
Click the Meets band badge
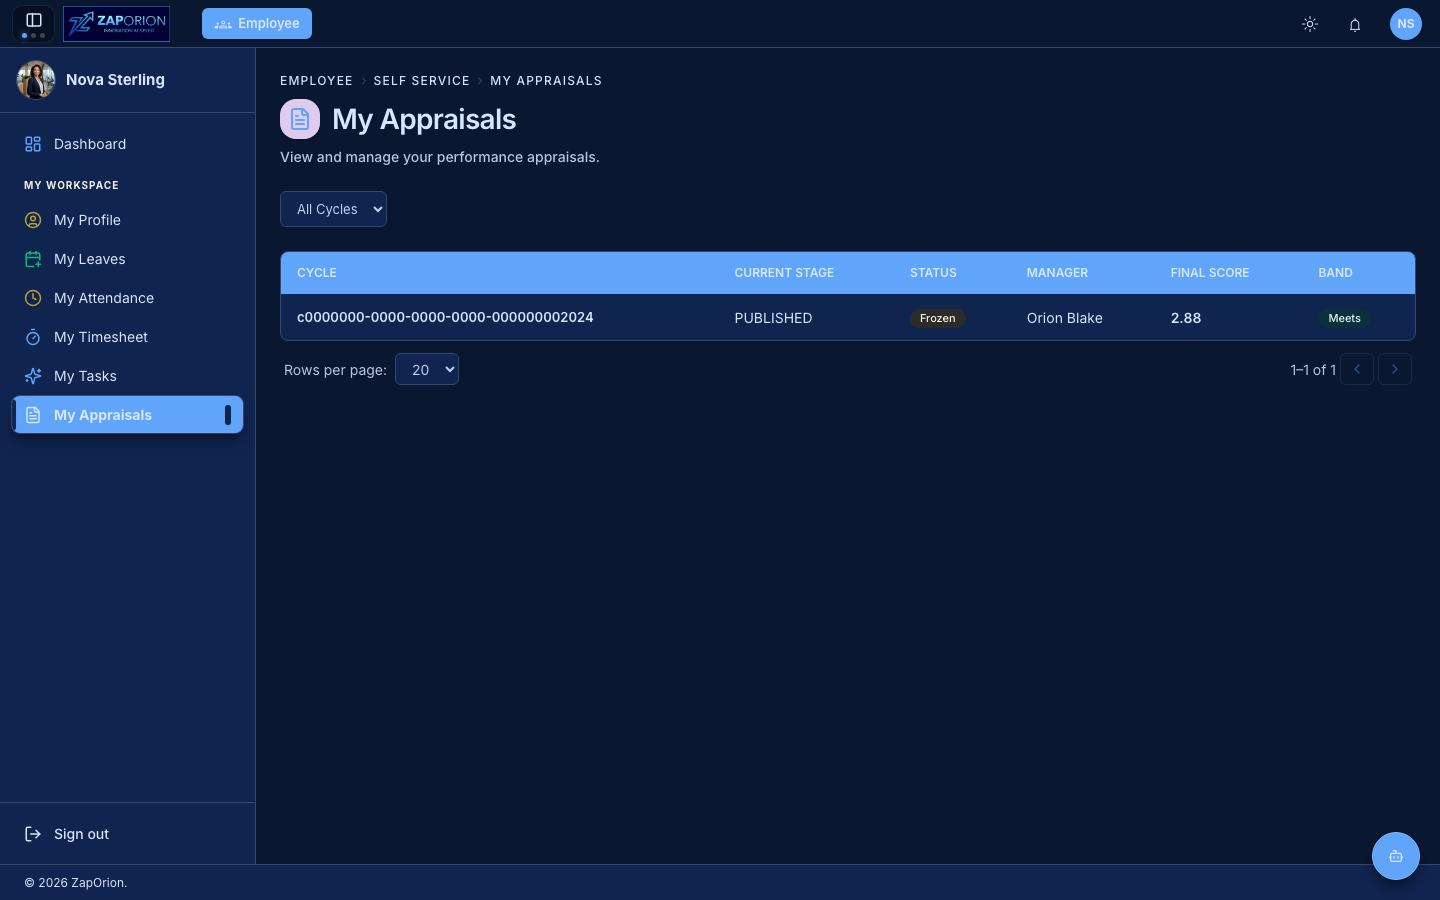(1344, 318)
